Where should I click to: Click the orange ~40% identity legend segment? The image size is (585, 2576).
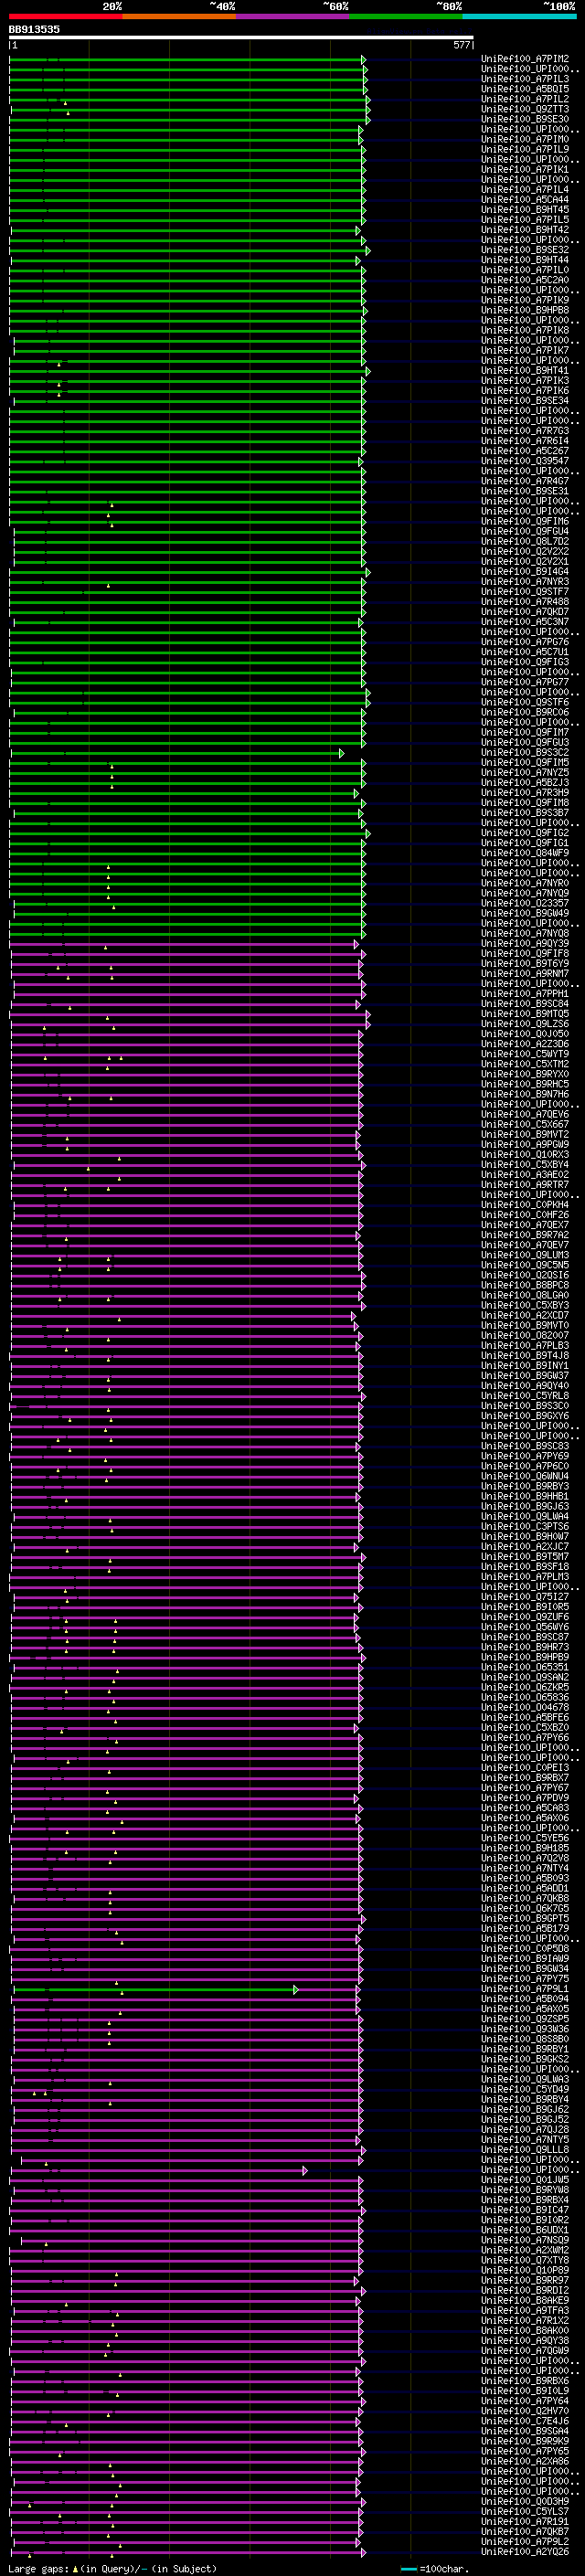(179, 16)
